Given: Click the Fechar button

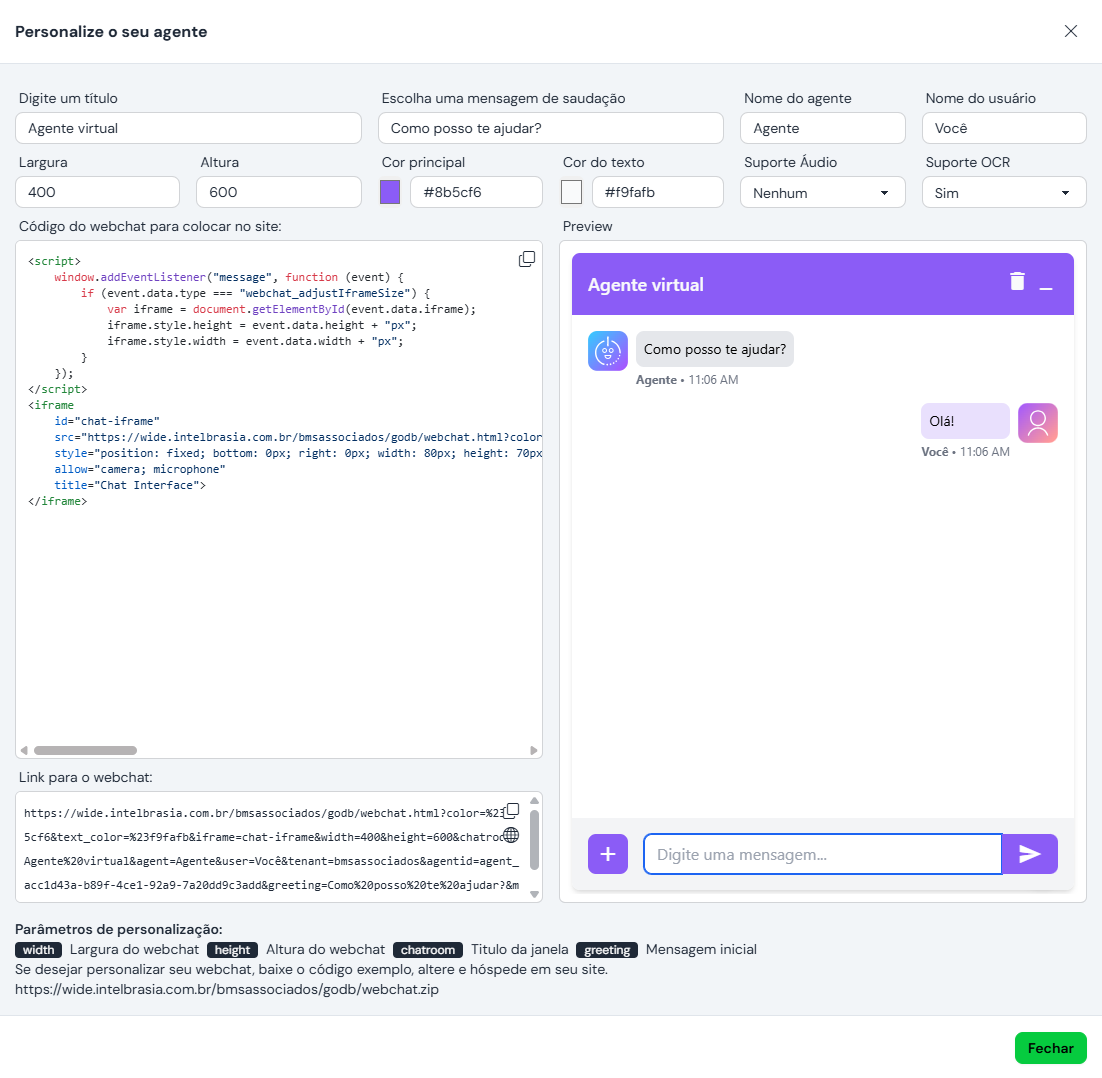Looking at the screenshot, I should [x=1050, y=1048].
